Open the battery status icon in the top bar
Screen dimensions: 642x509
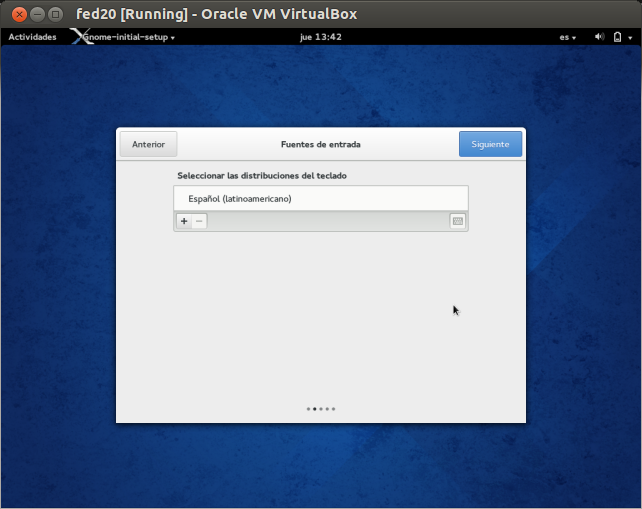coord(617,37)
